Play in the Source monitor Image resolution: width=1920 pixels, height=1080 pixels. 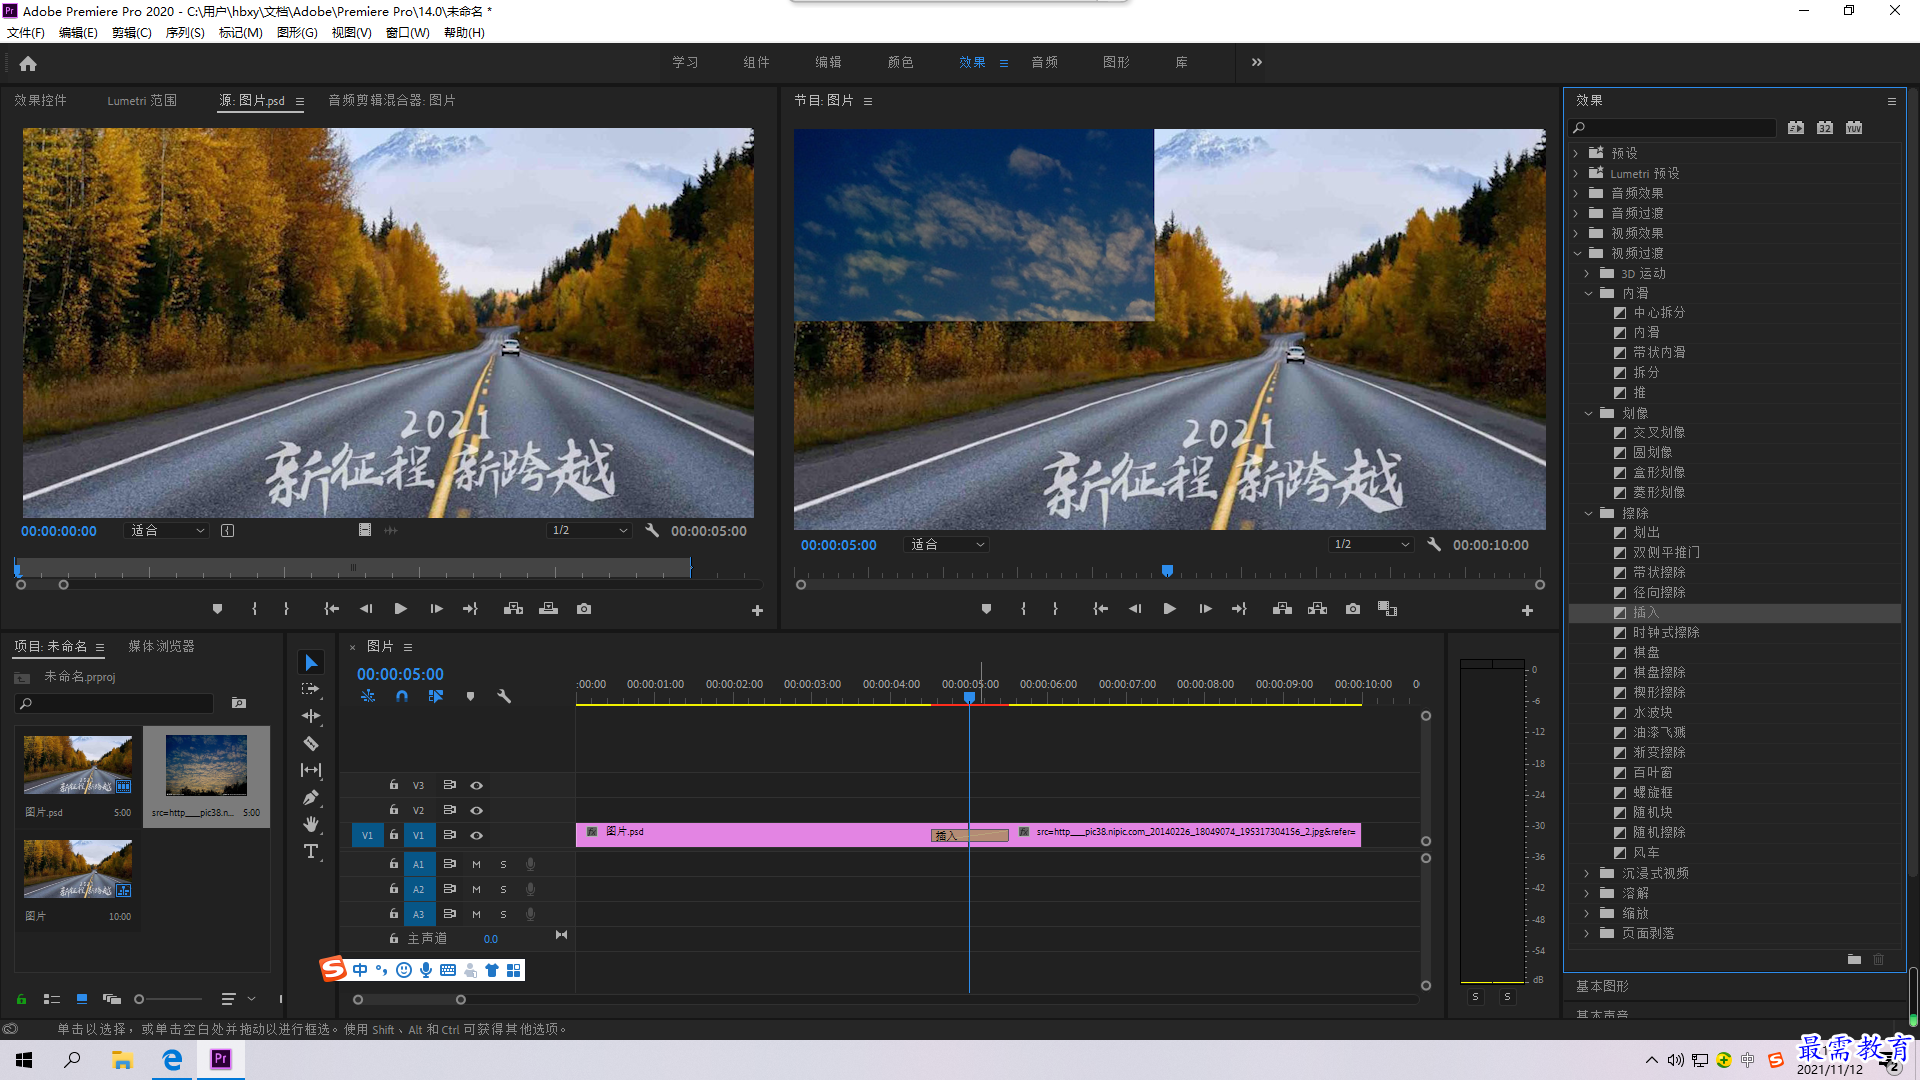click(400, 609)
